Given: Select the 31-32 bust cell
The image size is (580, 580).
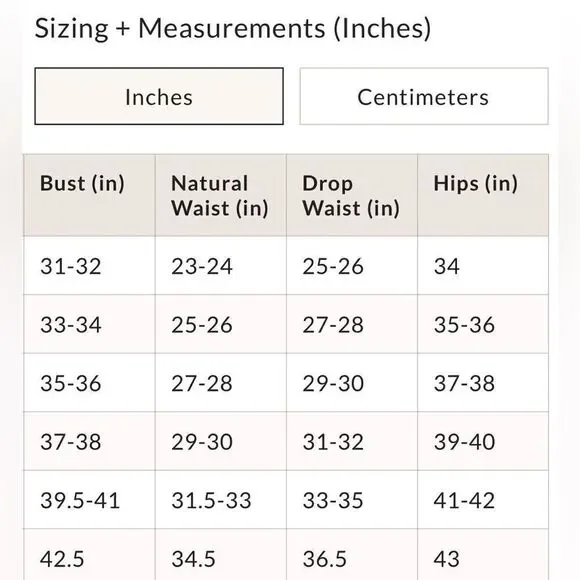Looking at the screenshot, I should (89, 266).
